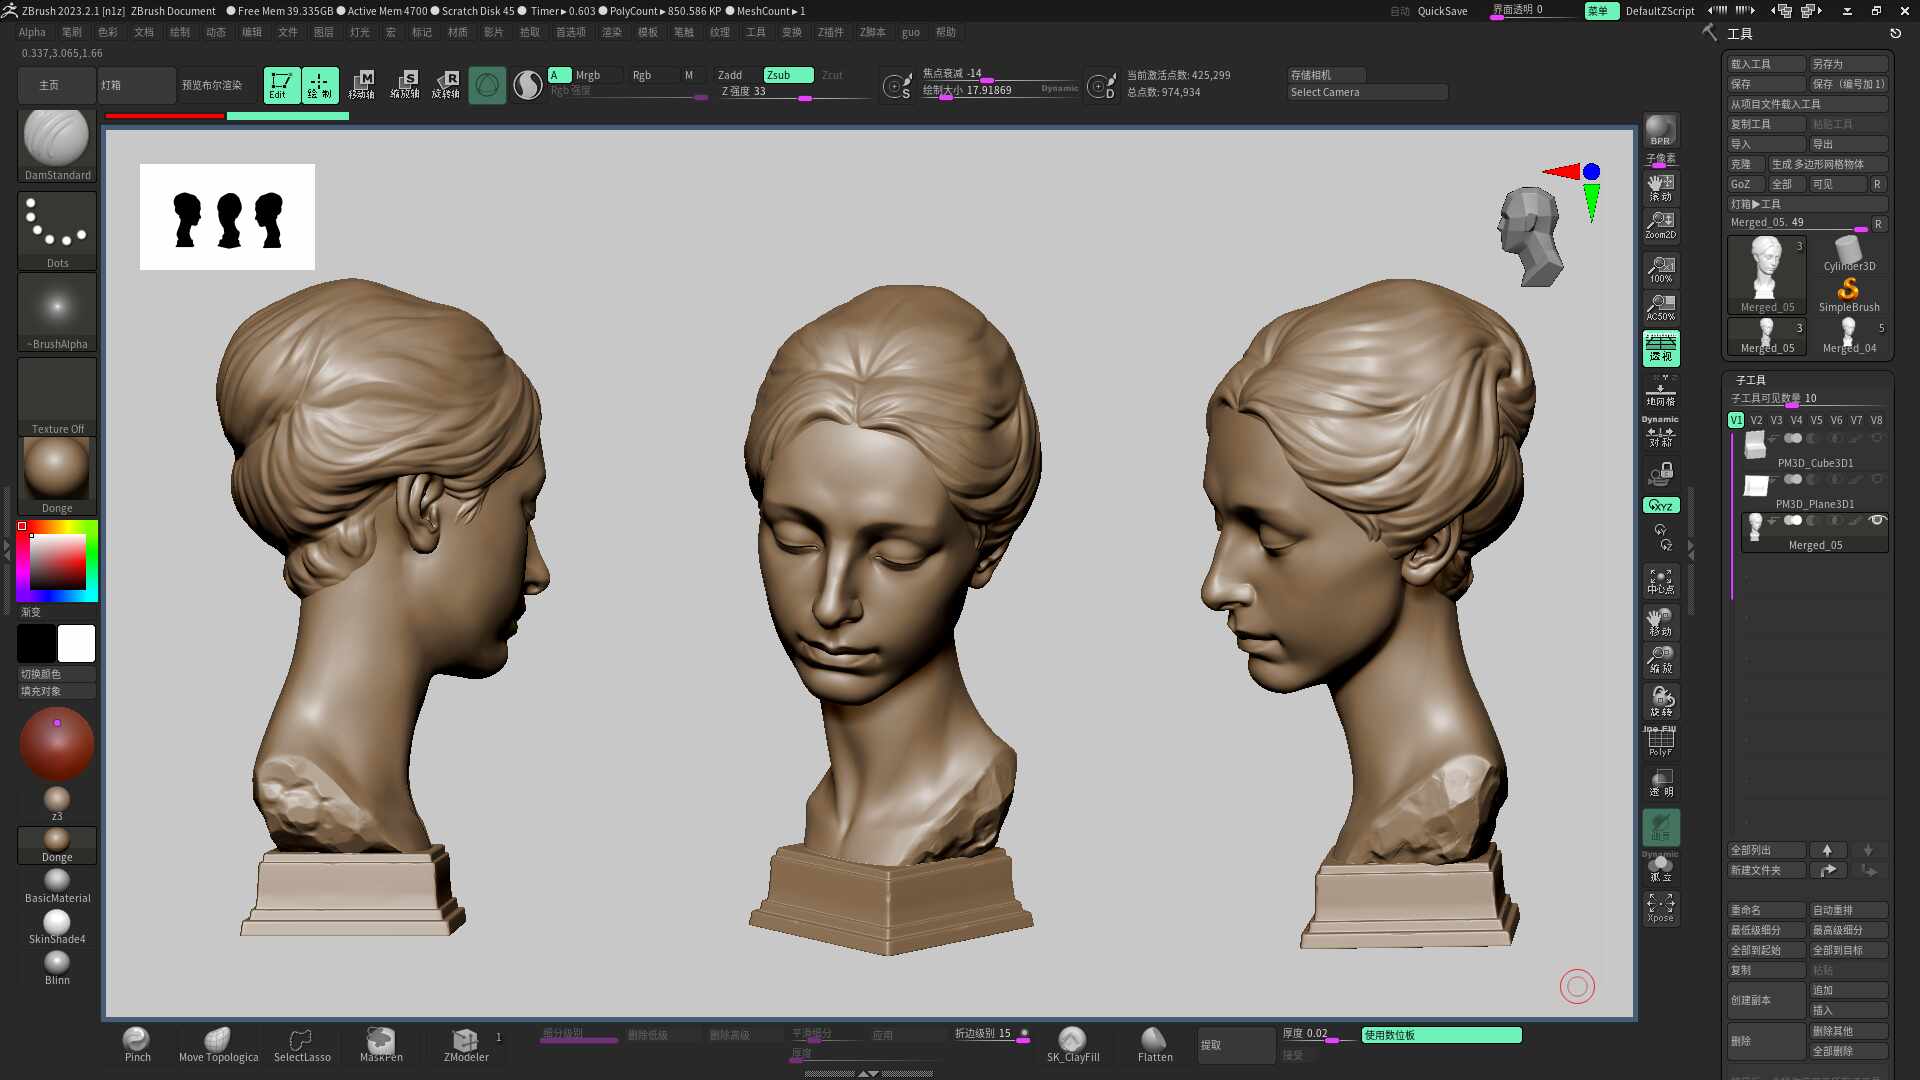Select the Pinch brush icon
1920x1080 pixels.
pyautogui.click(x=136, y=1040)
